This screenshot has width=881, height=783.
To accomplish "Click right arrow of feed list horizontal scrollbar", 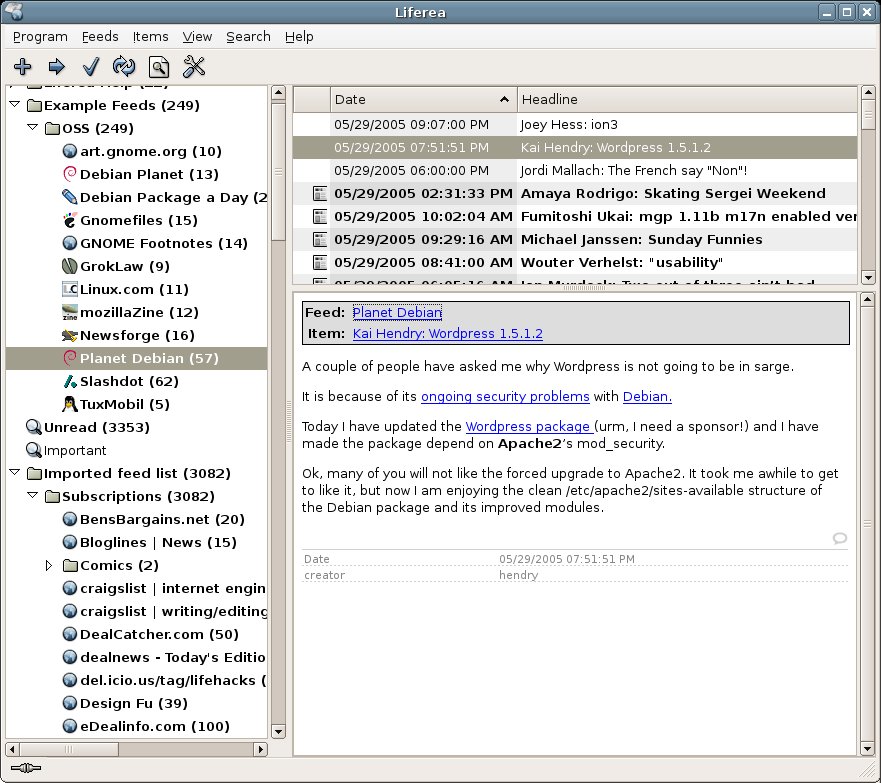I will (x=260, y=749).
